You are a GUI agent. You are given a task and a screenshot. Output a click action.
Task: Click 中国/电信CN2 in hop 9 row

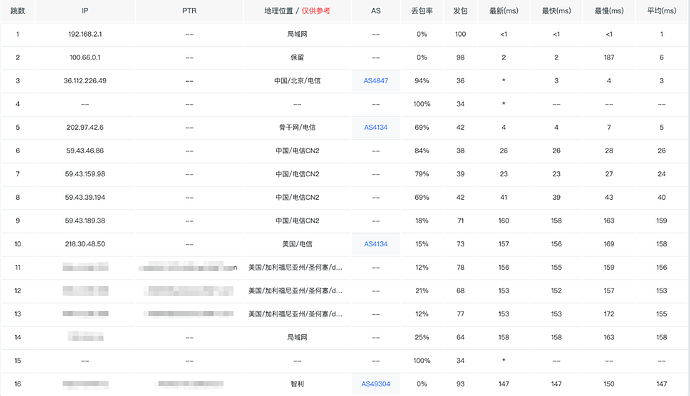[297, 220]
